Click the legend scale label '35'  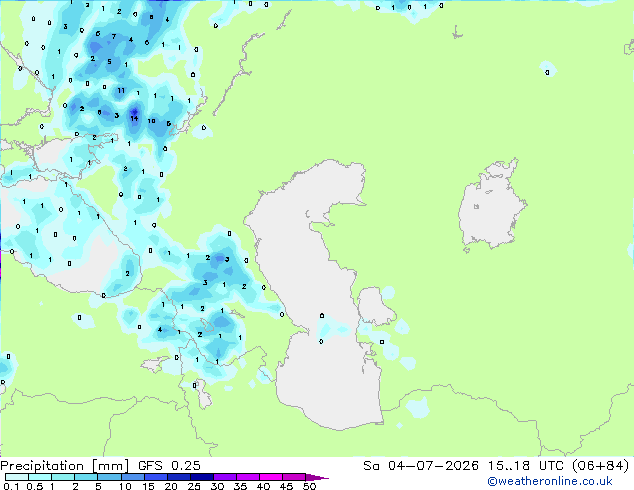[240, 486]
